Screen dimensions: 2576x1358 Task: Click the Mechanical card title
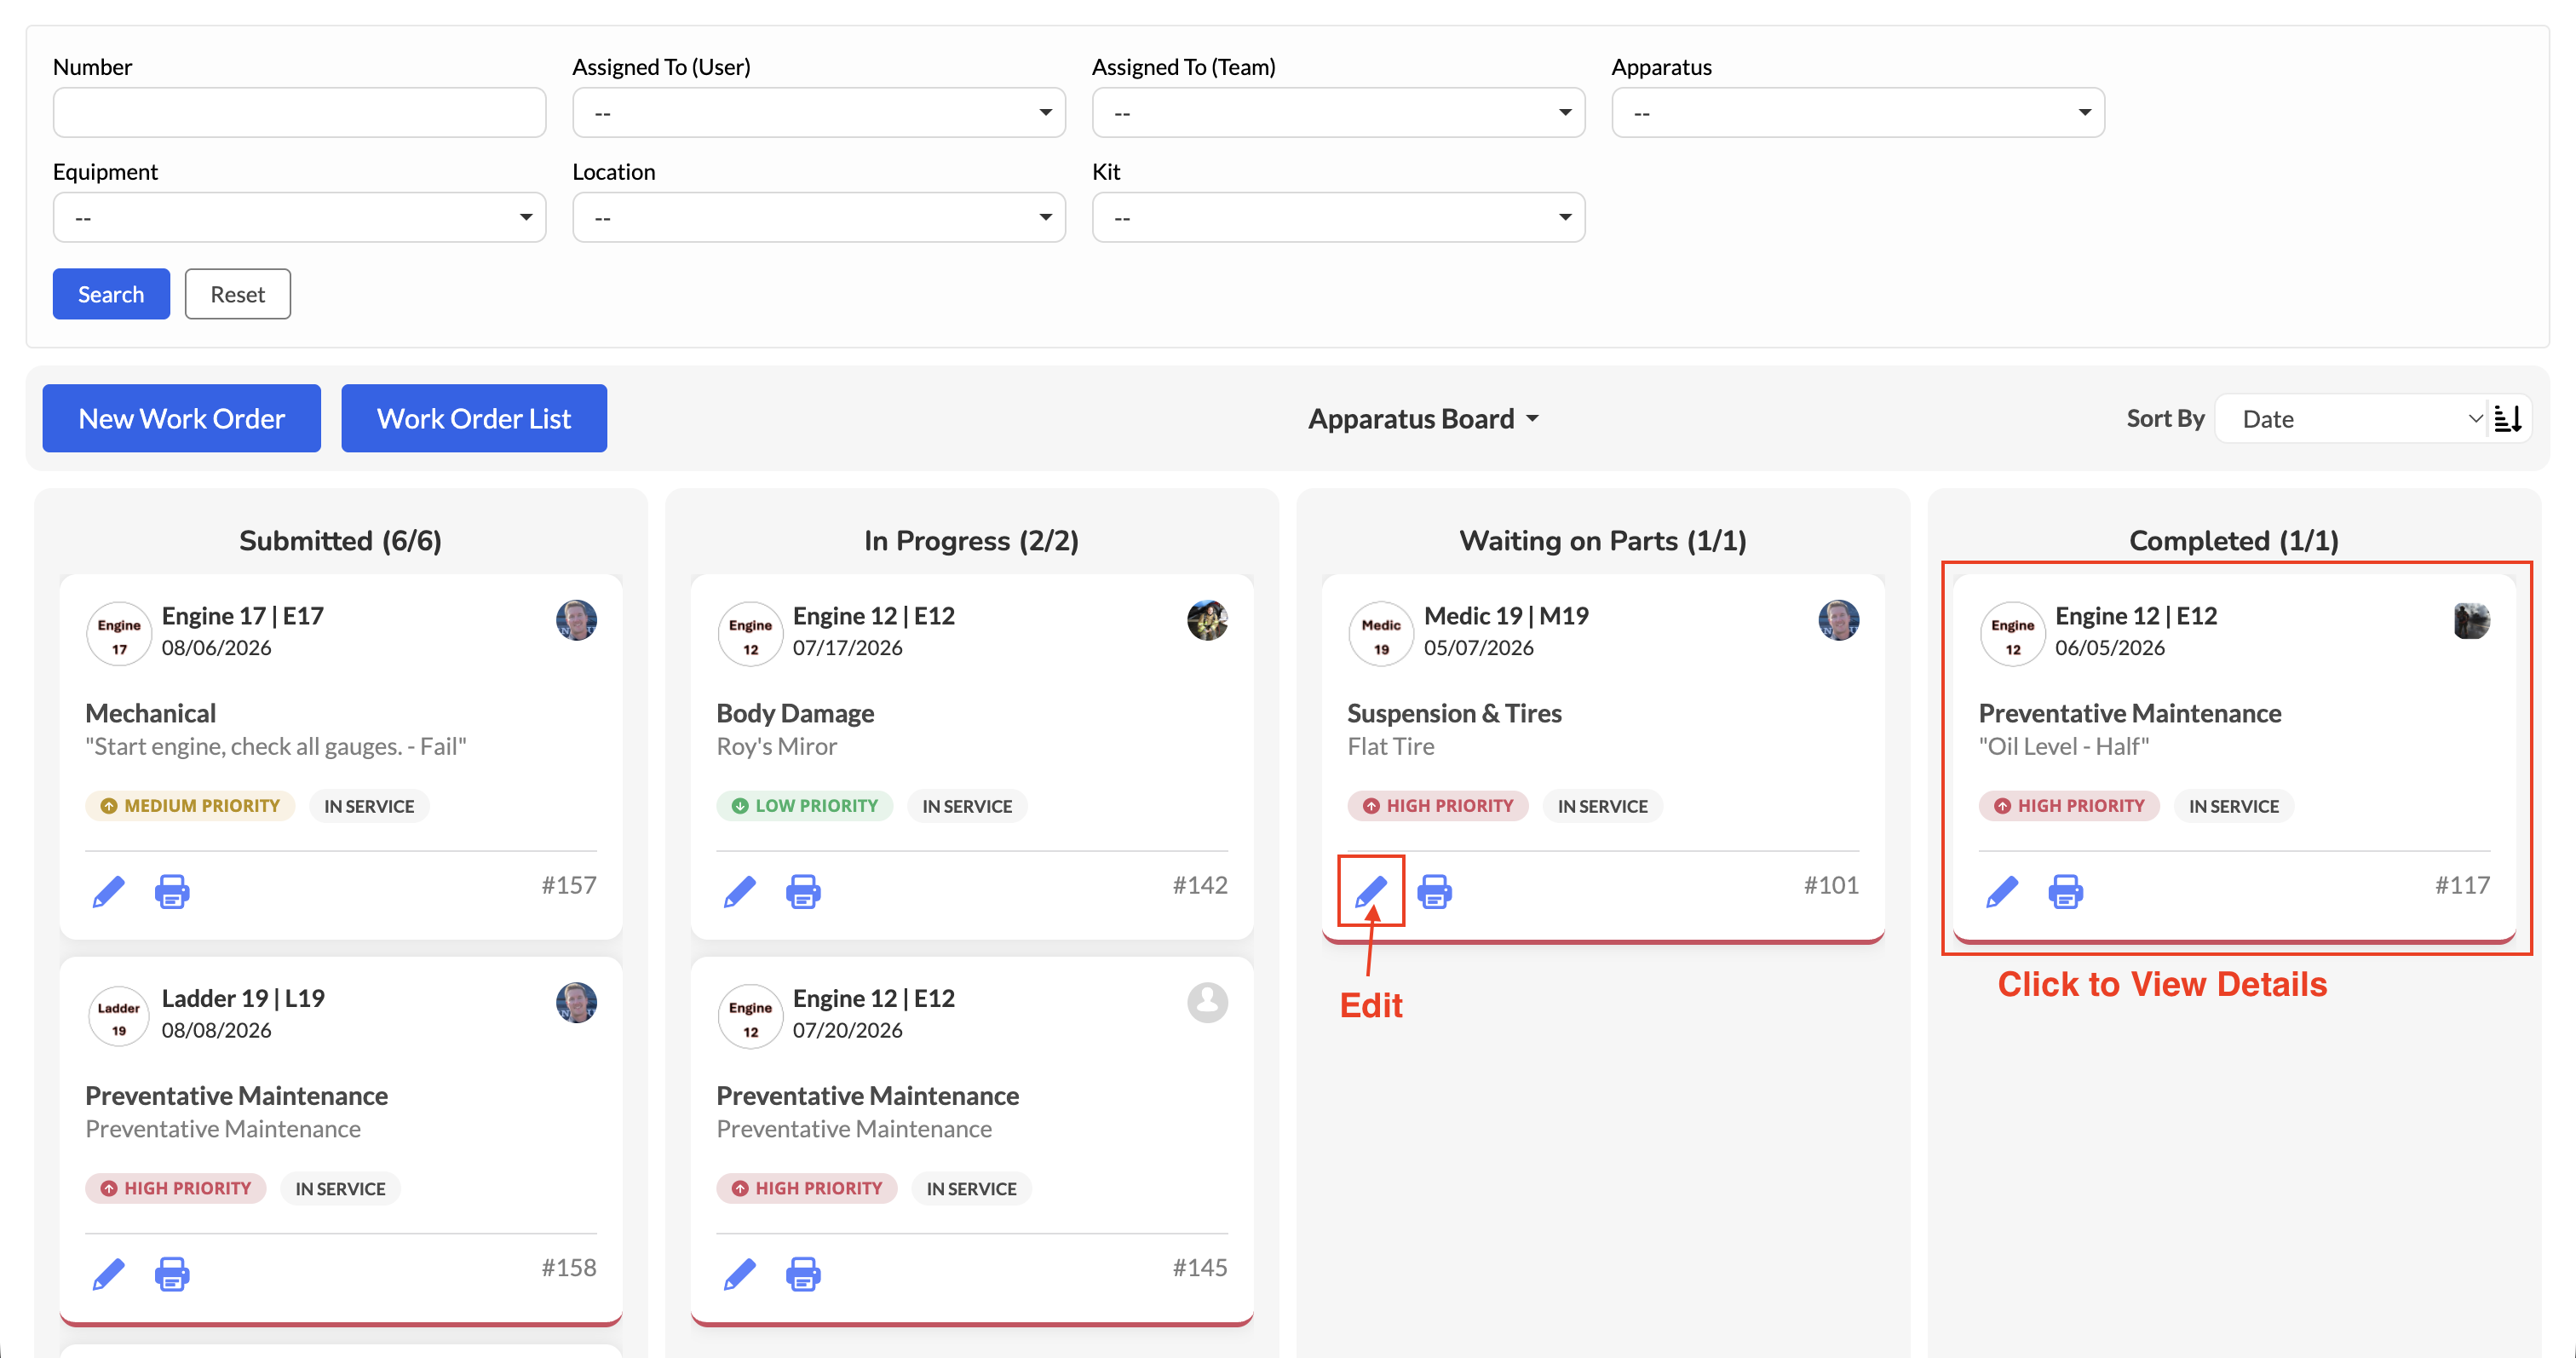(150, 713)
